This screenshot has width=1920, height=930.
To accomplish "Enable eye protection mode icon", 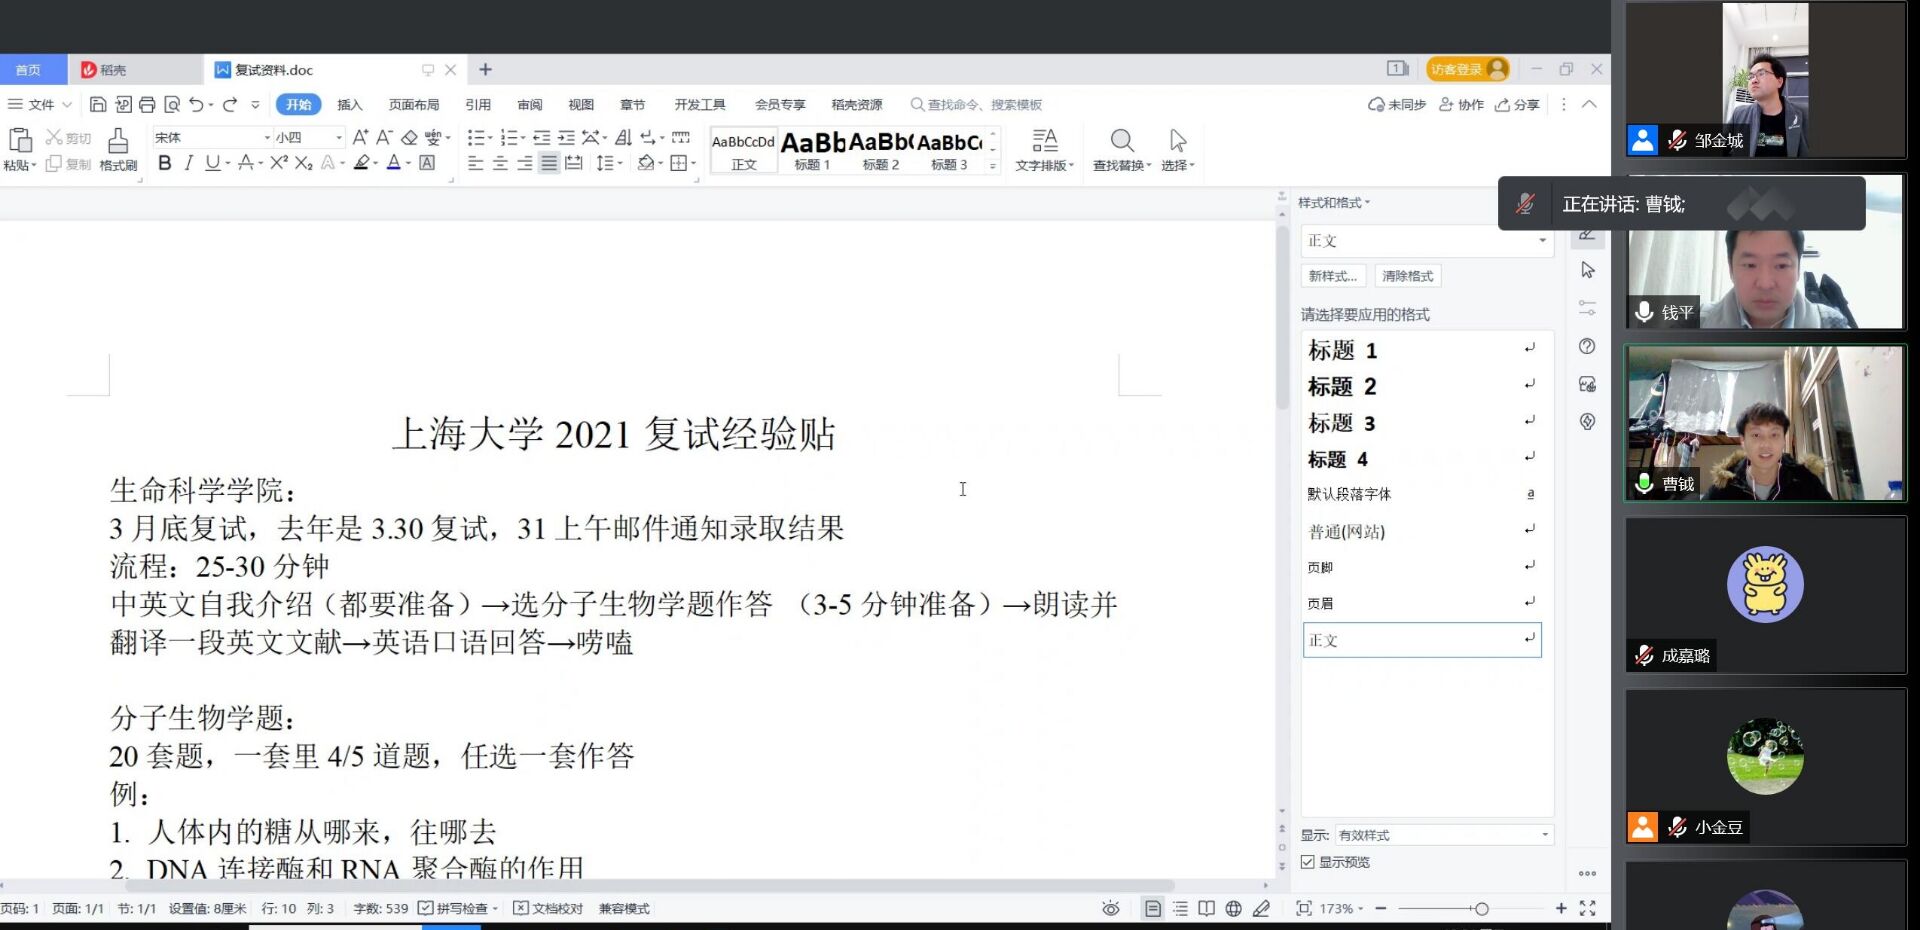I will (1110, 908).
